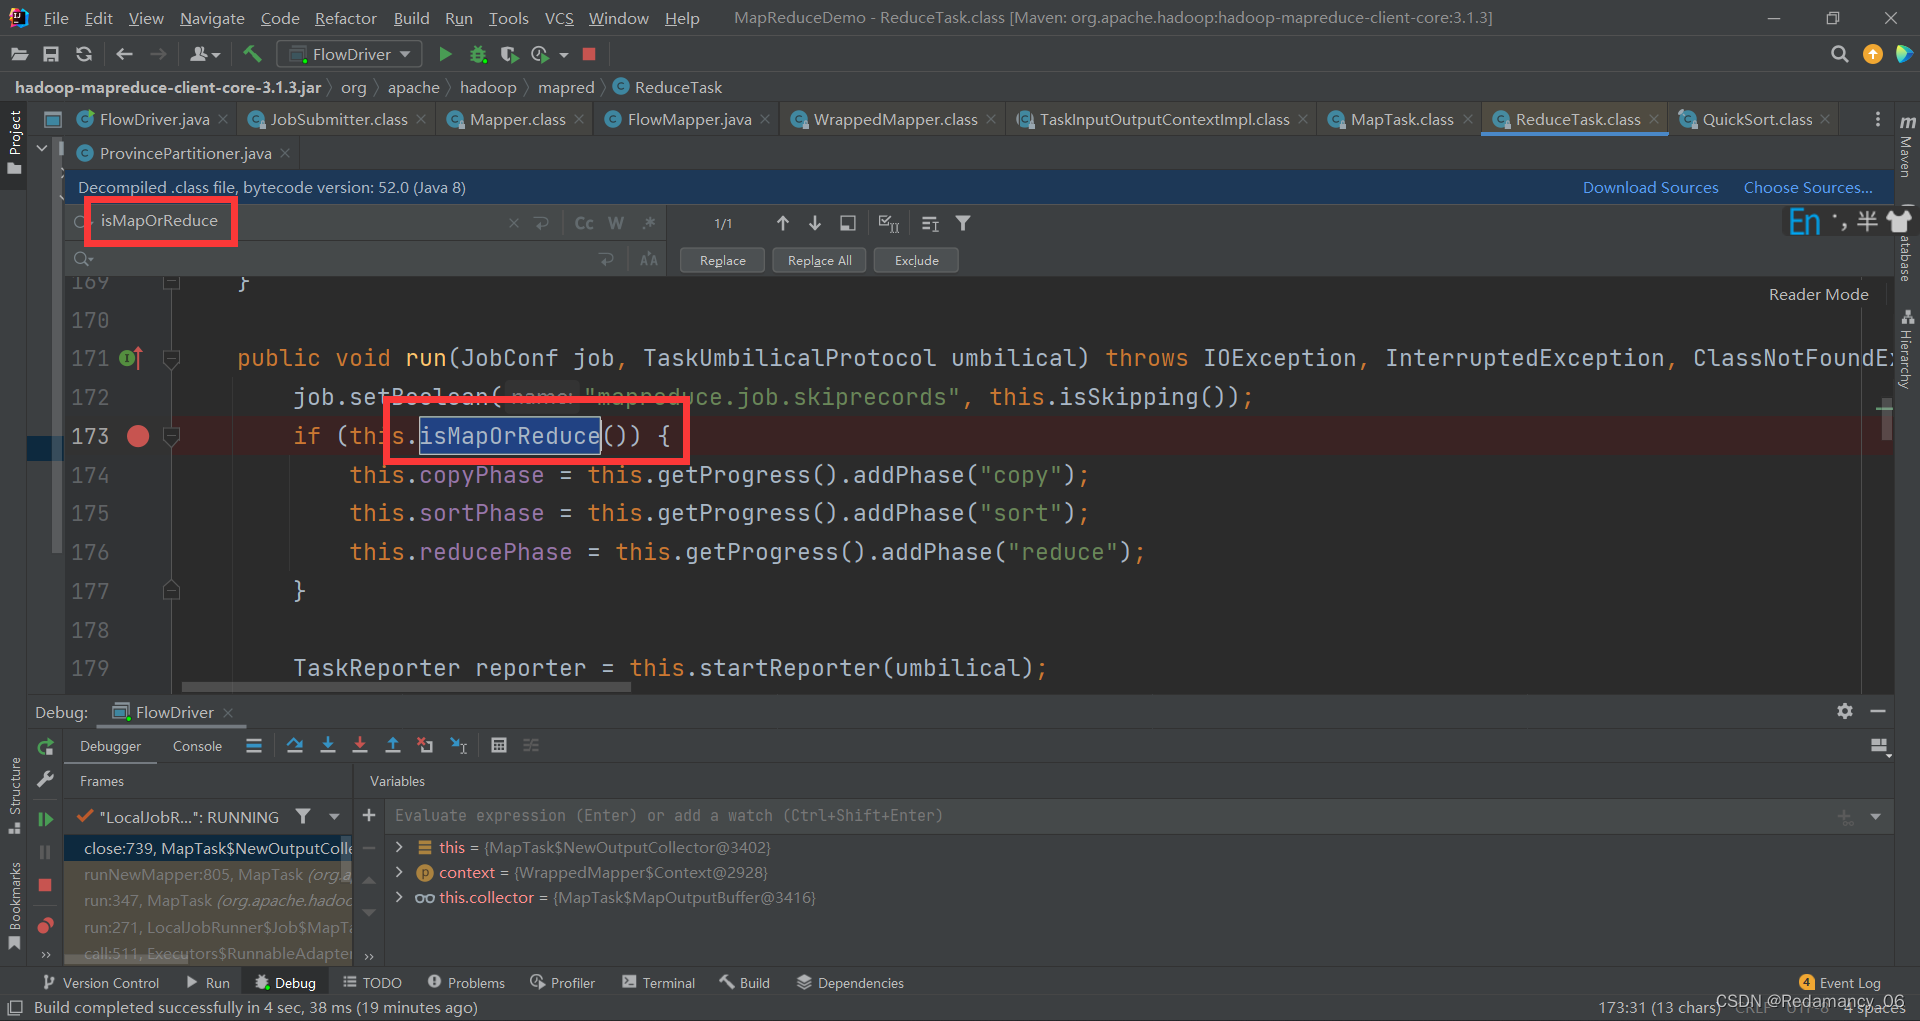
Task: Switch to the MapTask.class tab
Action: pyautogui.click(x=1401, y=119)
